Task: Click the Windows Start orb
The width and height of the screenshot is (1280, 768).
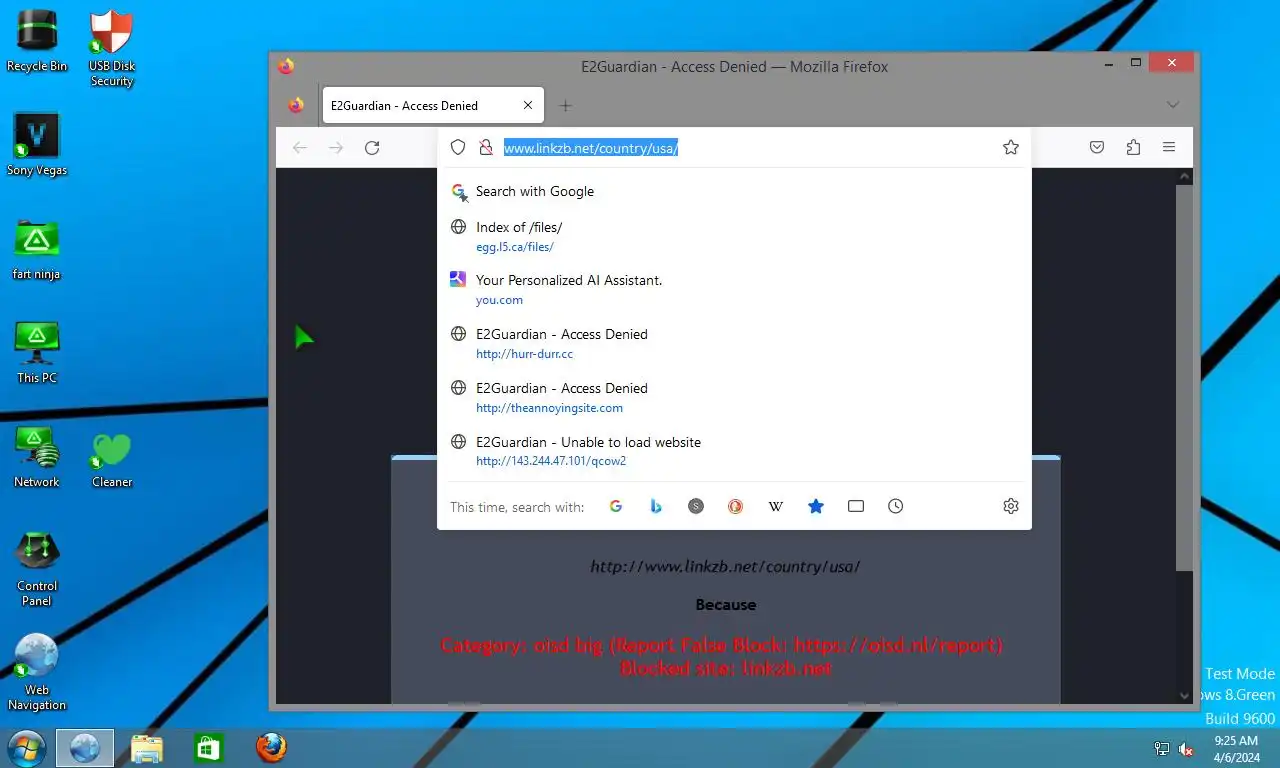Action: [26, 748]
